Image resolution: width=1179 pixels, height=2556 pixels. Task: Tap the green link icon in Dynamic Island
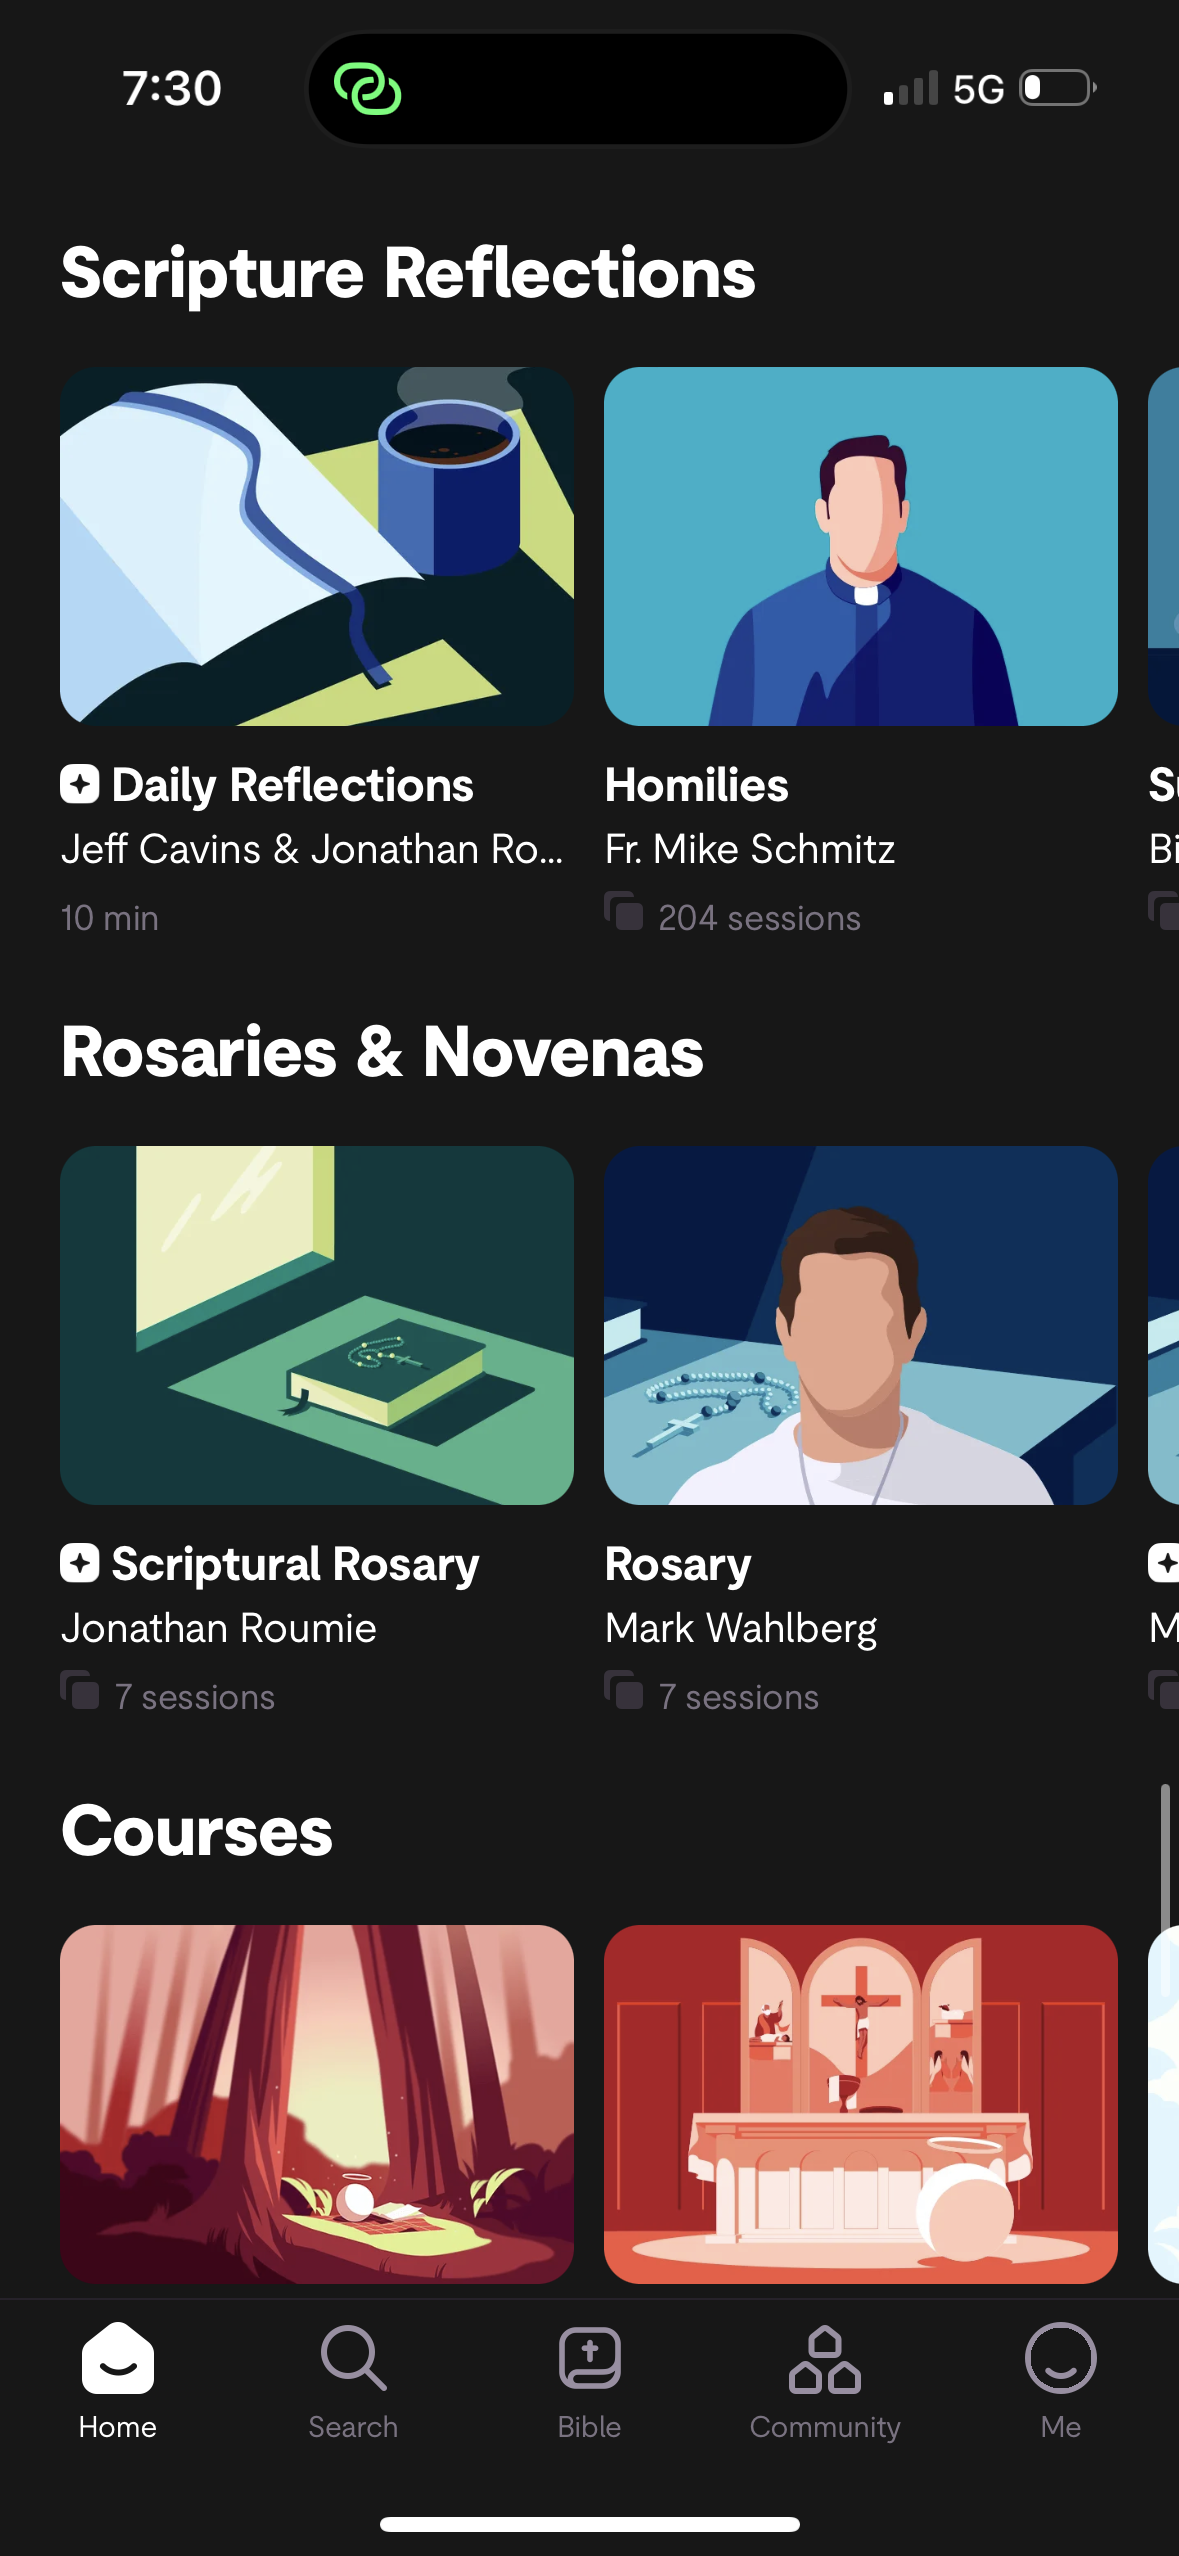[x=368, y=89]
